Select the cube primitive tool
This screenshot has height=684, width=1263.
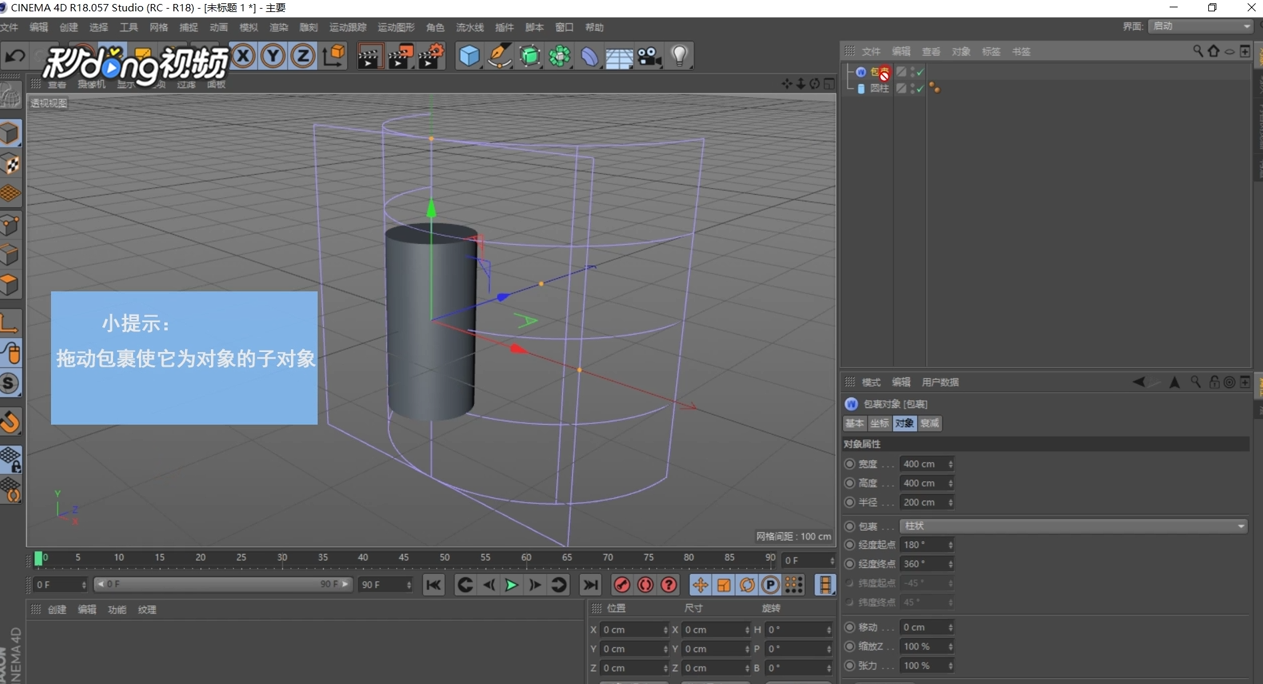click(469, 56)
